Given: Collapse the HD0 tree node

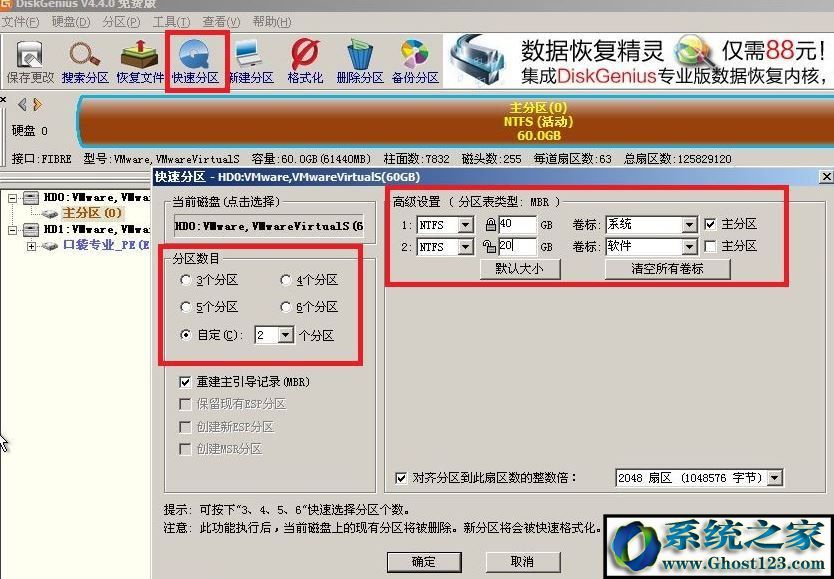Looking at the screenshot, I should pyautogui.click(x=13, y=198).
